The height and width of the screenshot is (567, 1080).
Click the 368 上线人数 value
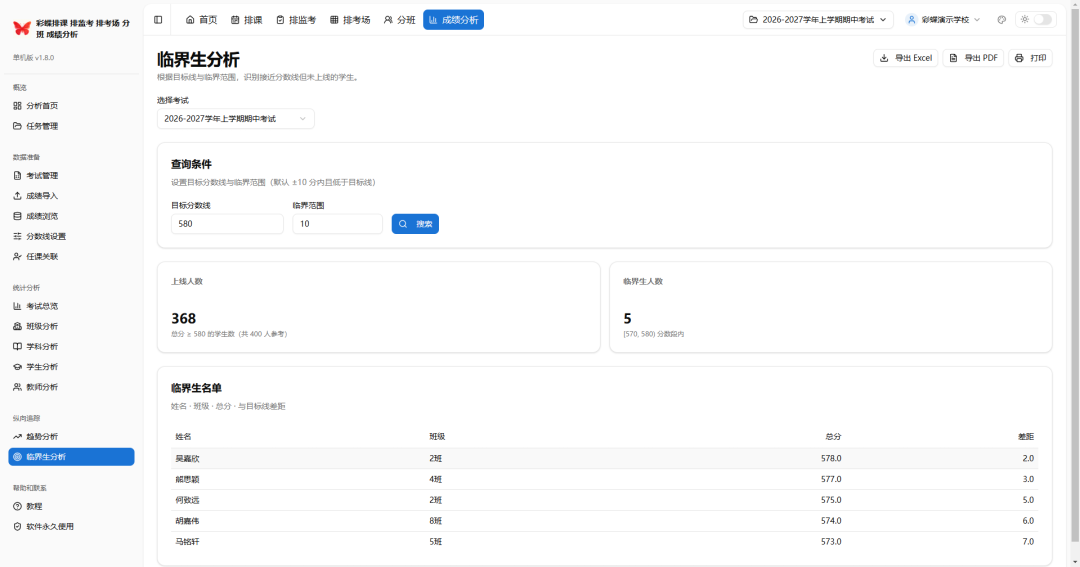tap(184, 318)
